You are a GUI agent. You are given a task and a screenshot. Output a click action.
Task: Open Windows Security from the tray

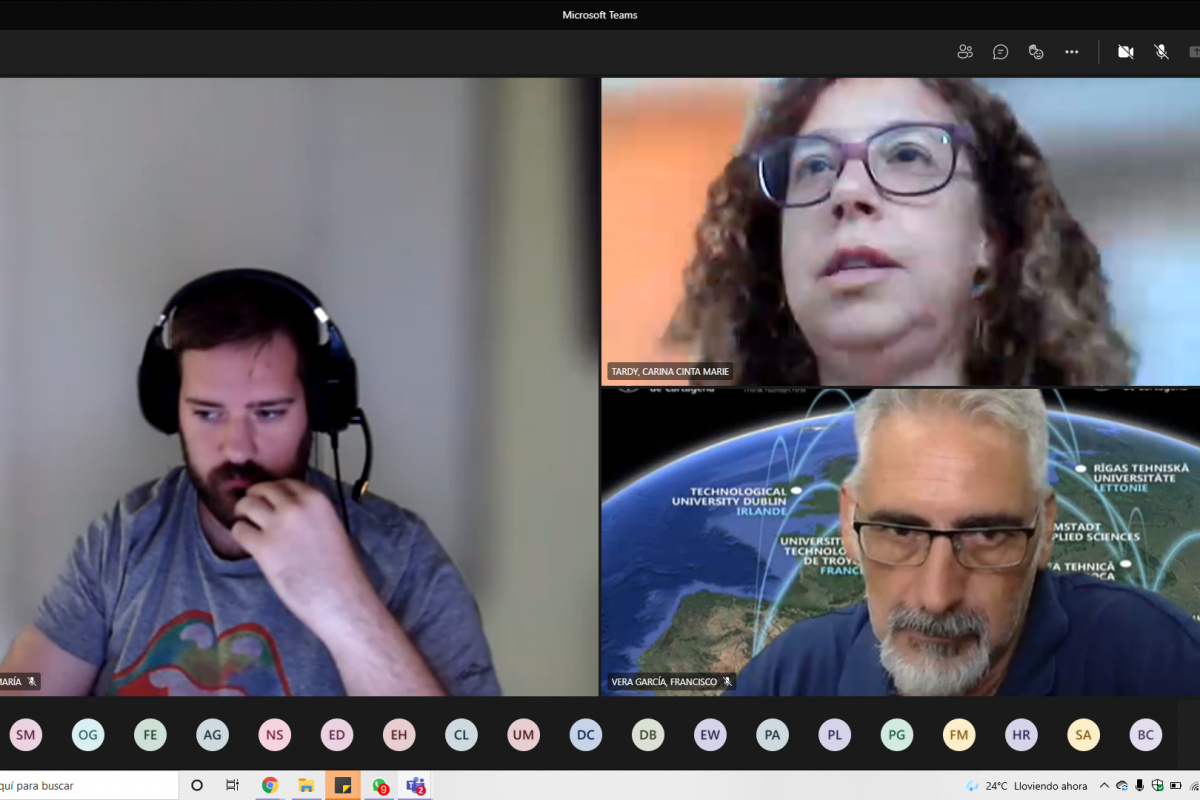(x=1157, y=785)
